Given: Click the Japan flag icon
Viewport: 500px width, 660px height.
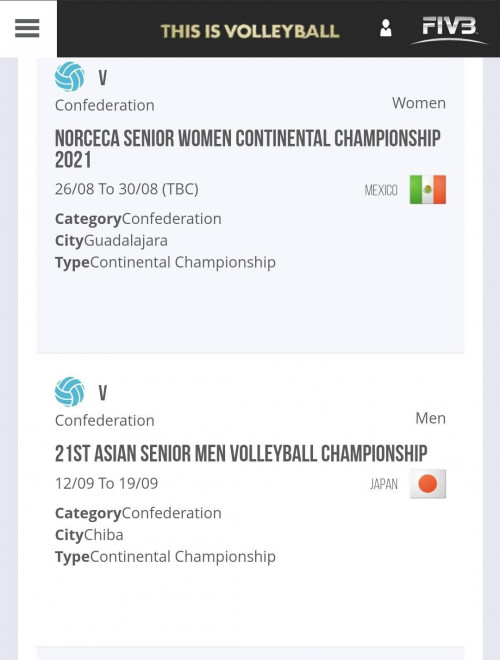Looking at the screenshot, I should point(428,484).
